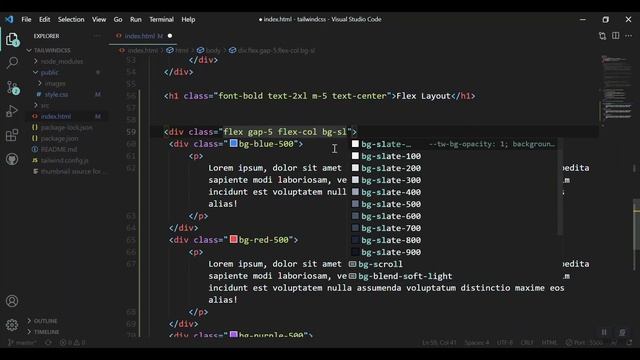Viewport: 640px width, 360px height.
Task: Open the Go menu
Action: click(118, 19)
